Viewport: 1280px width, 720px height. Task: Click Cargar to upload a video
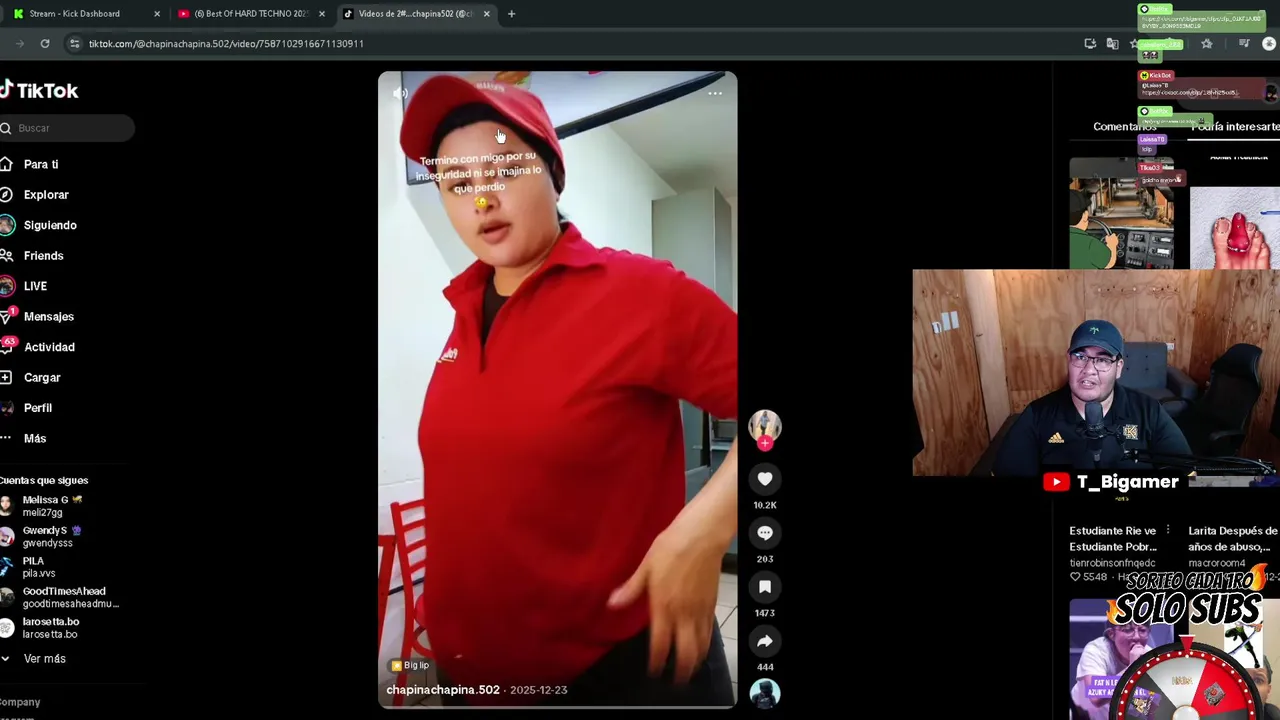coord(42,378)
